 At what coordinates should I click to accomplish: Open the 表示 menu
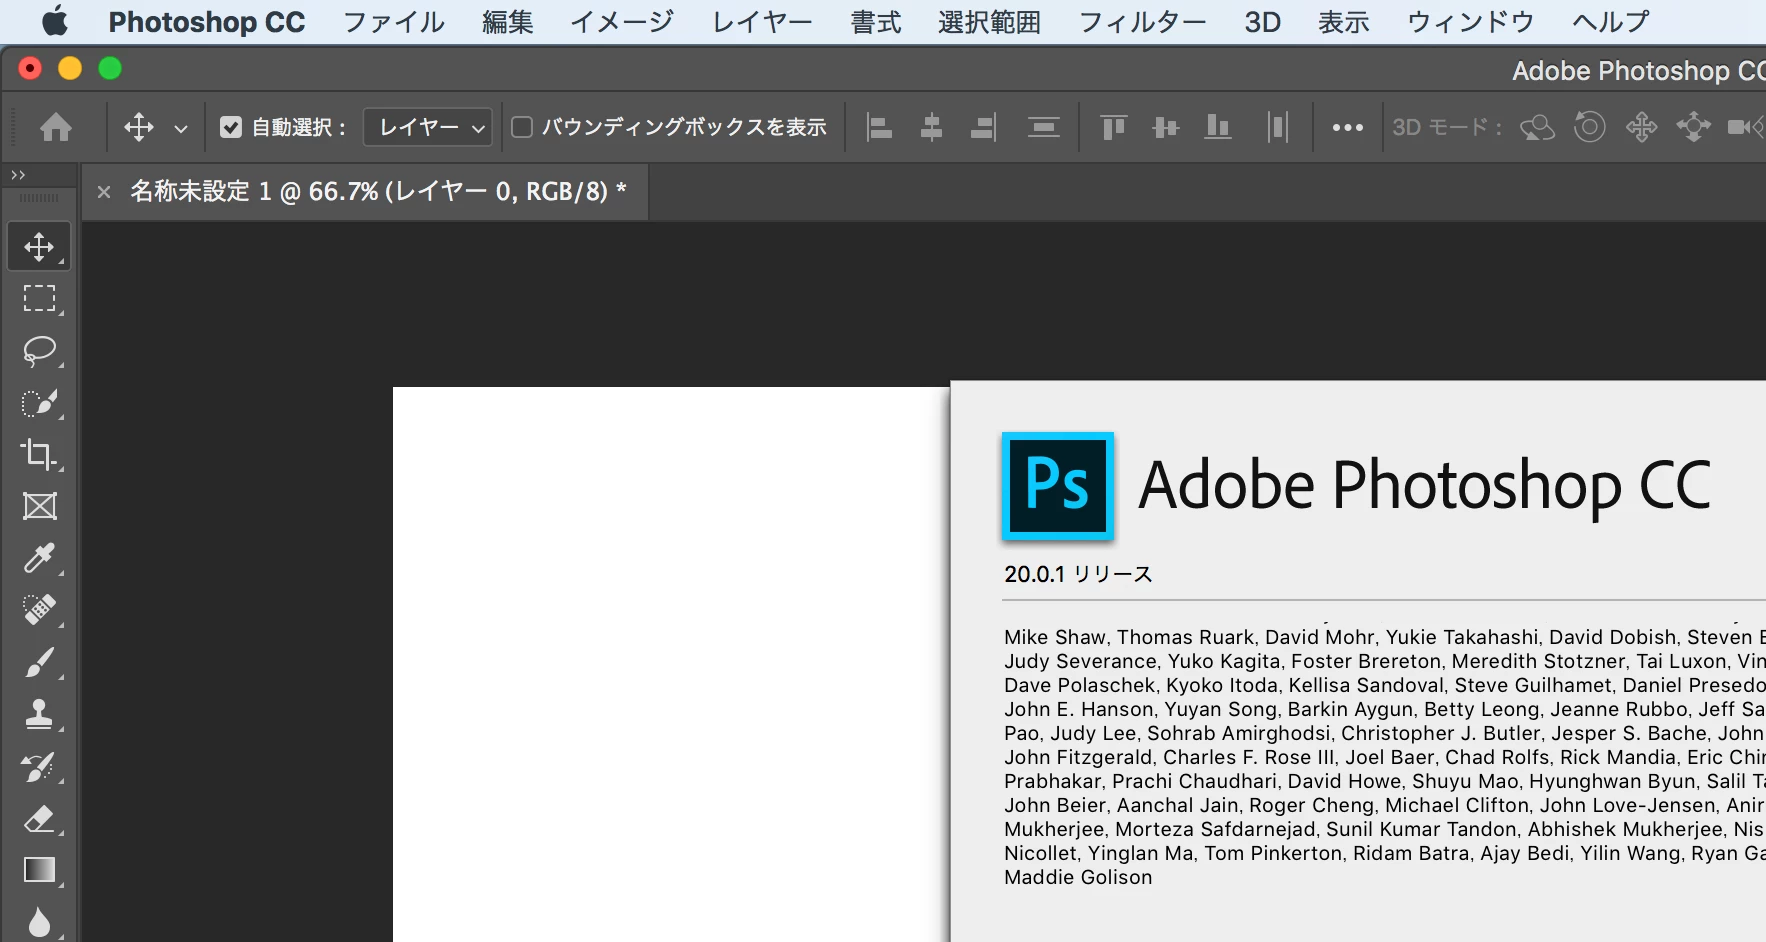point(1343,22)
